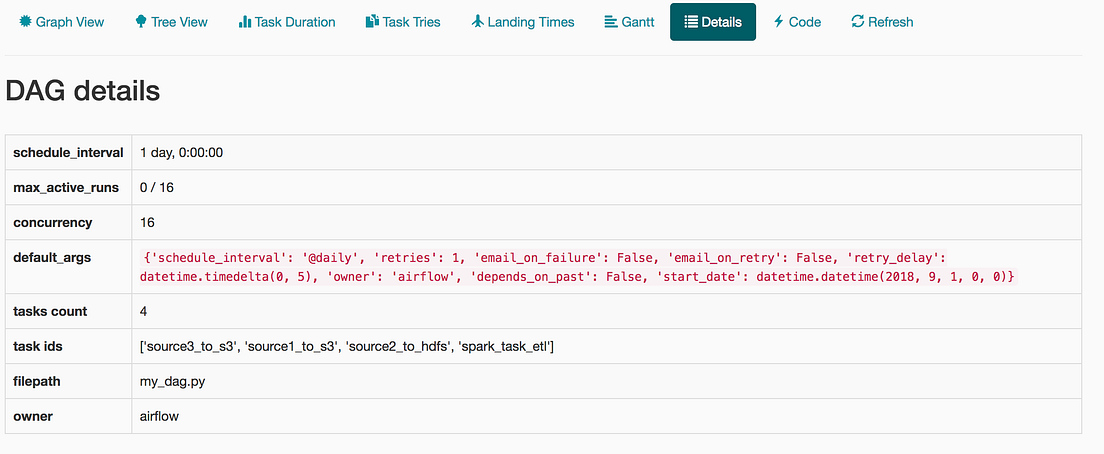Go to the Task Tries tab

(x=403, y=22)
